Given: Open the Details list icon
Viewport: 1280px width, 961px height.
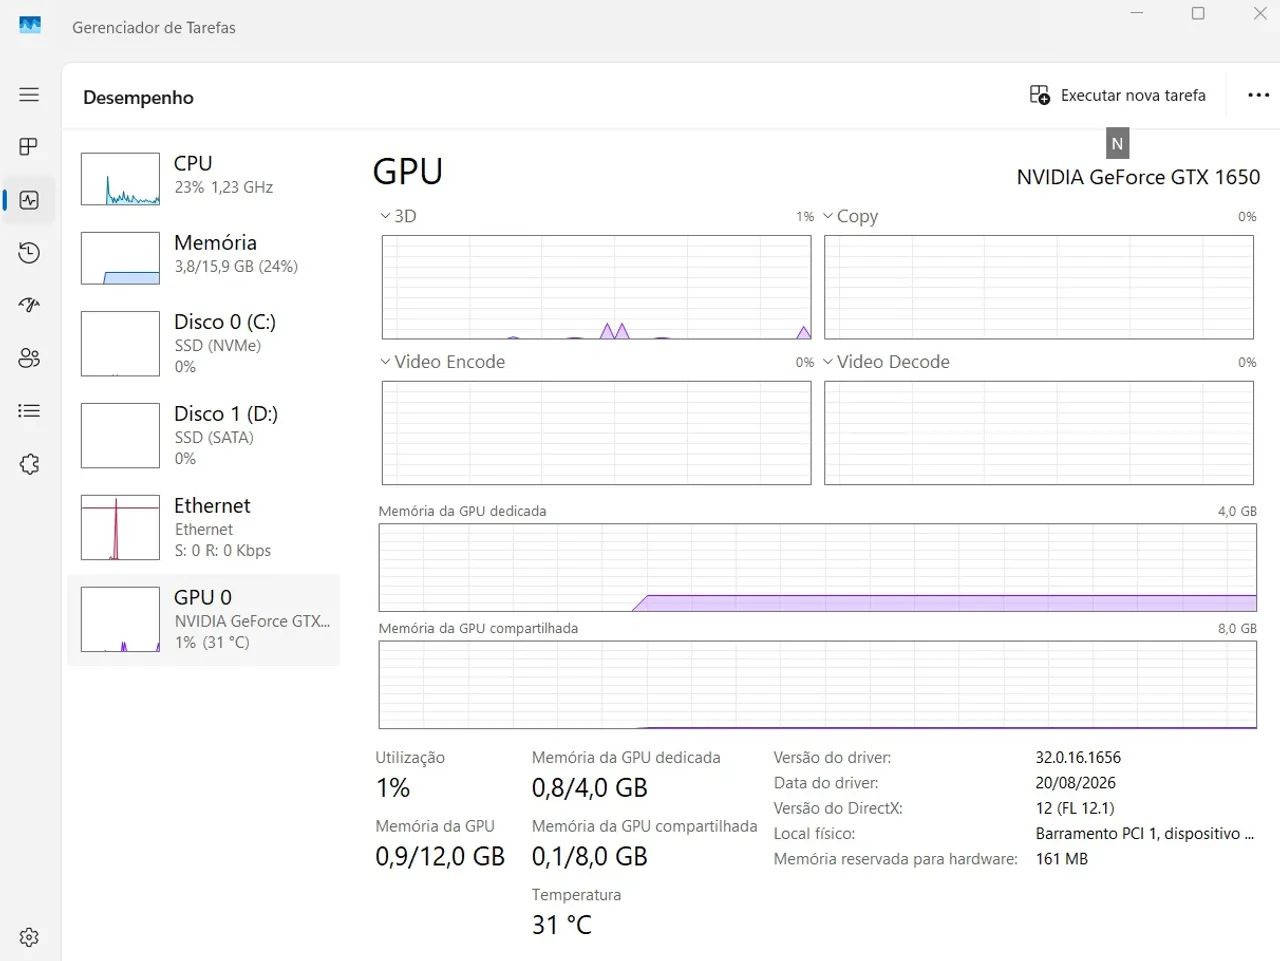Looking at the screenshot, I should point(29,411).
